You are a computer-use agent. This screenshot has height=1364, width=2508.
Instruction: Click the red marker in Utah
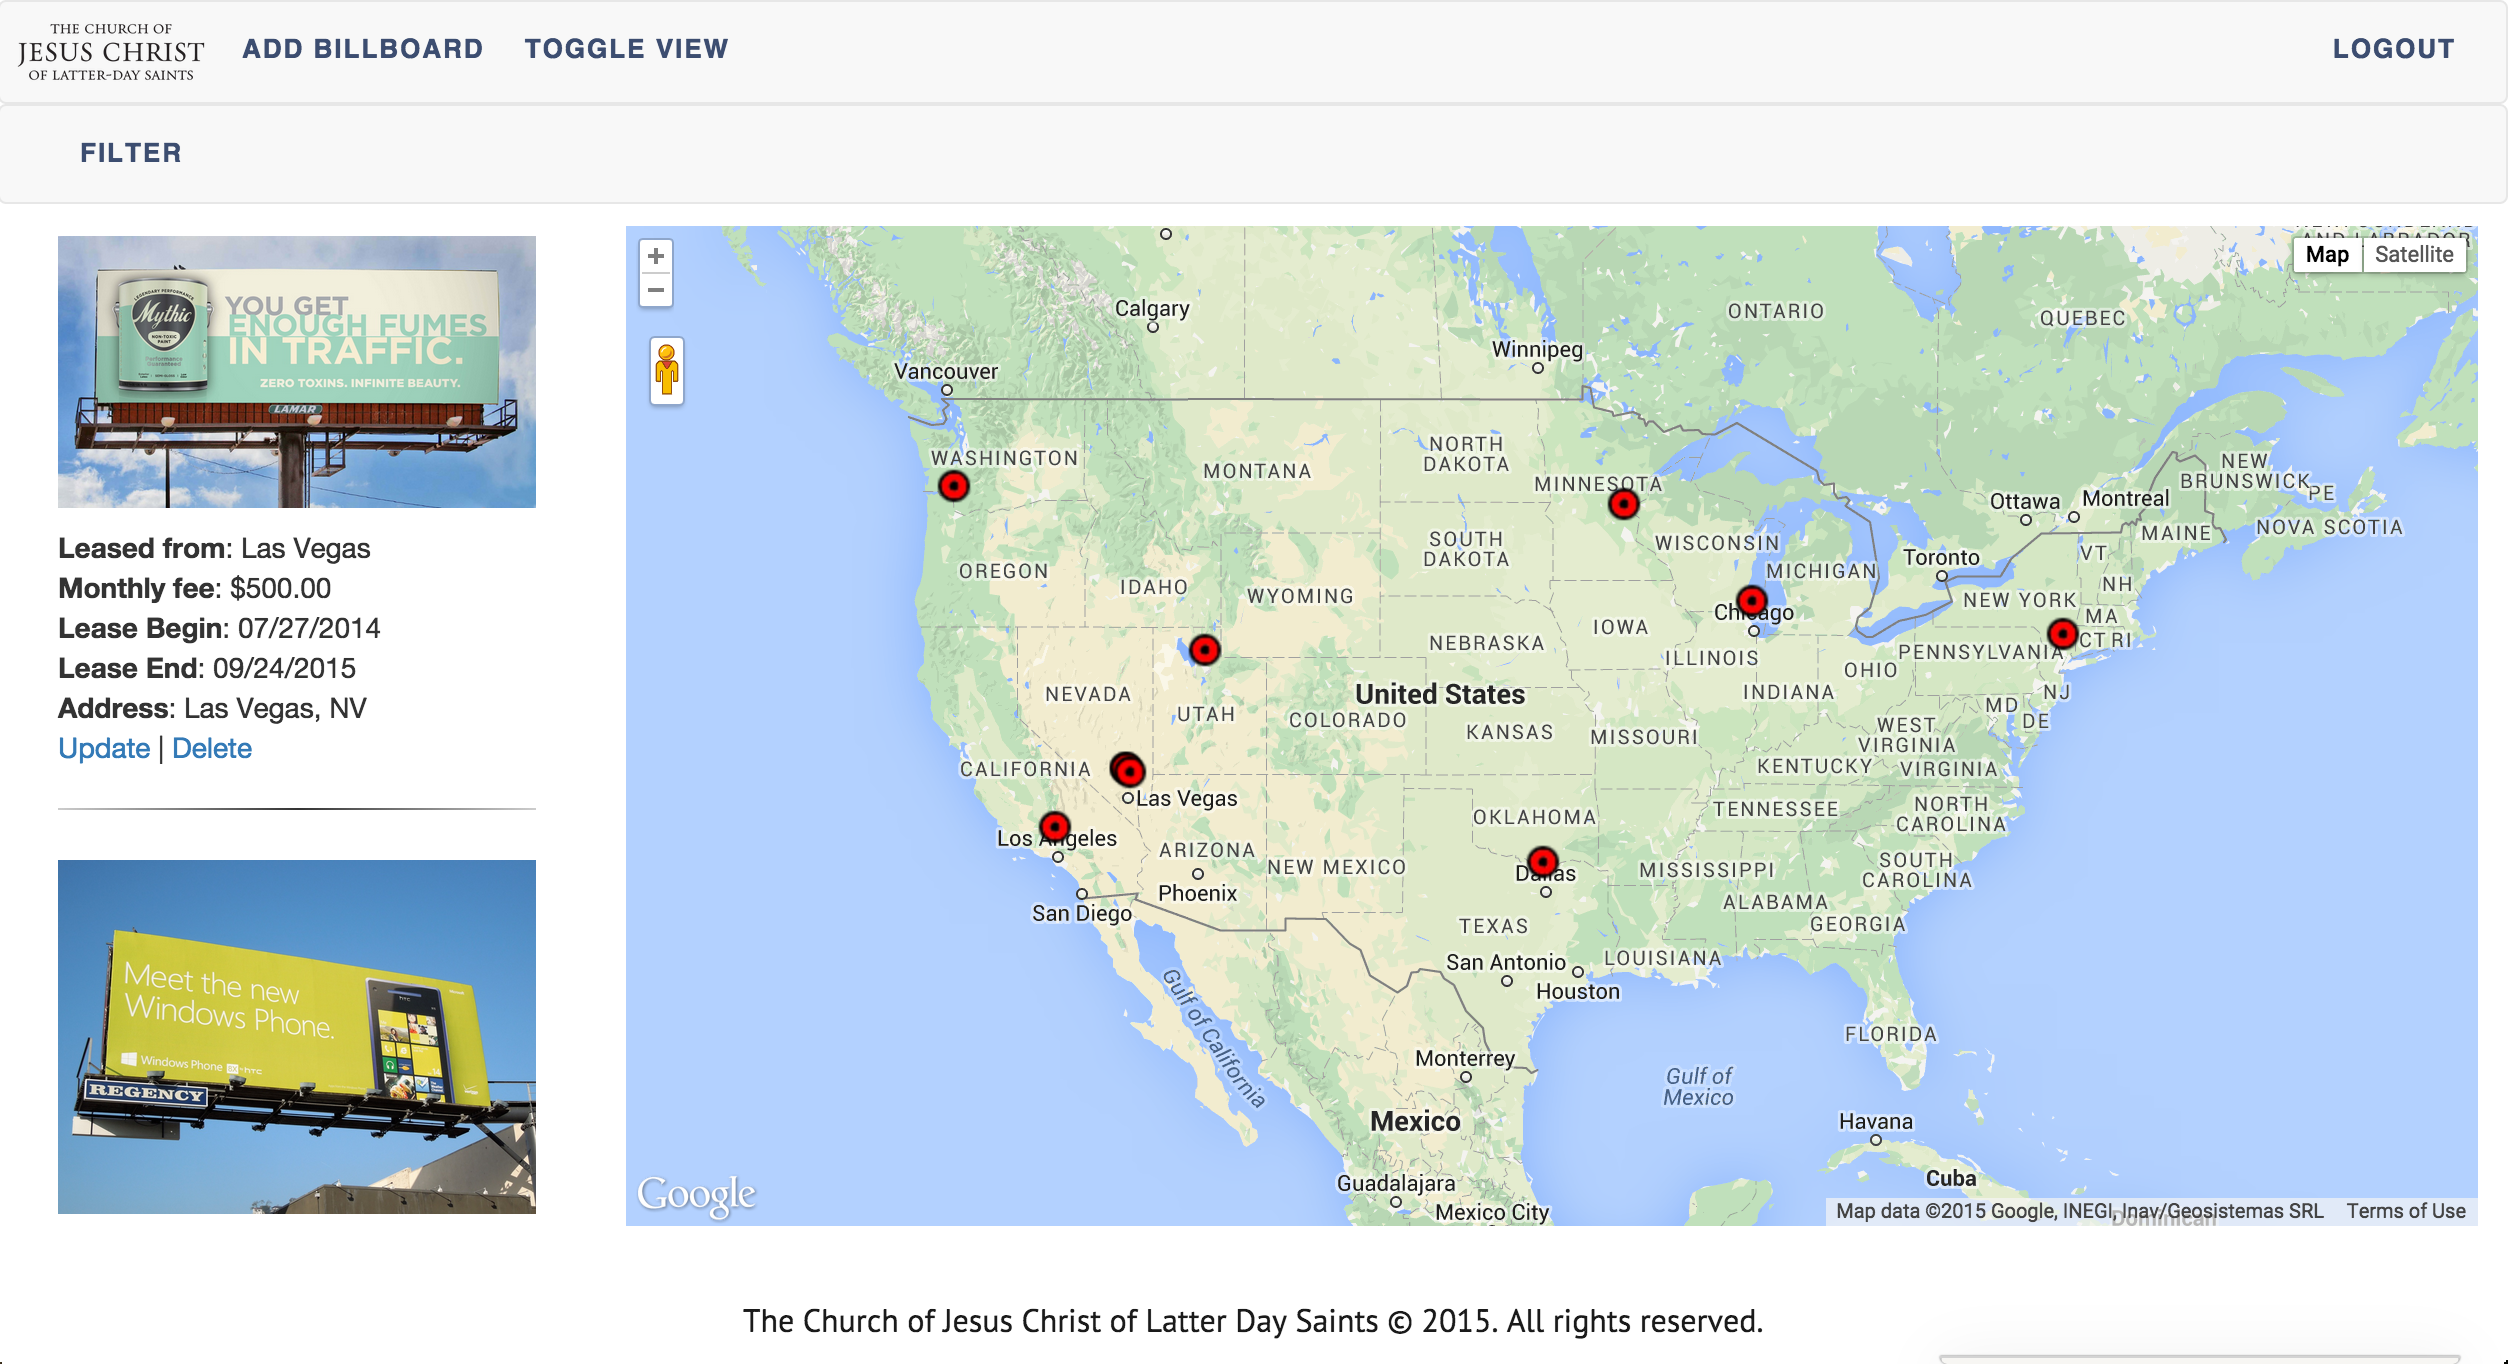coord(1205,650)
